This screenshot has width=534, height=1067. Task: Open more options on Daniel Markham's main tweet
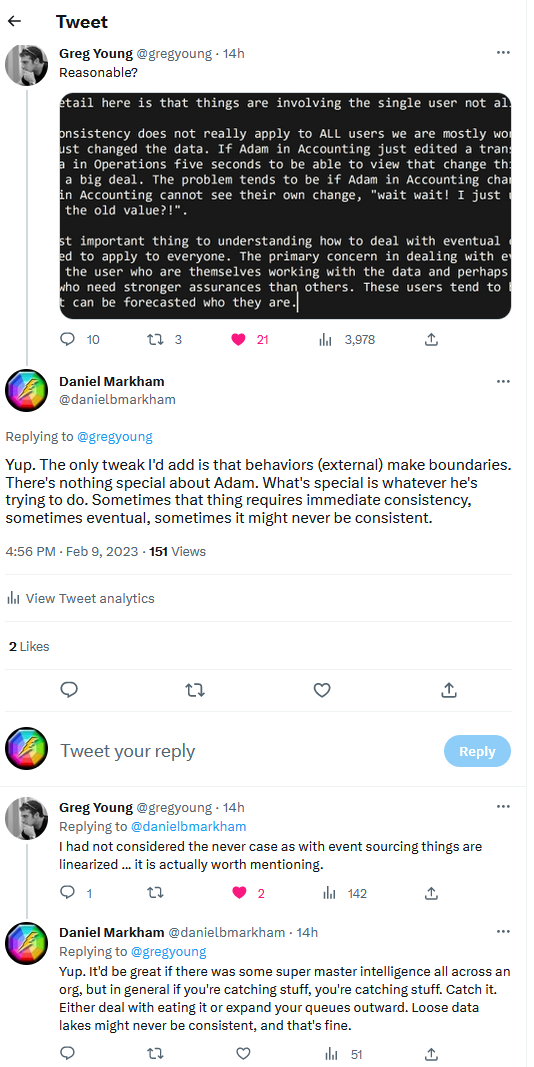point(503,381)
